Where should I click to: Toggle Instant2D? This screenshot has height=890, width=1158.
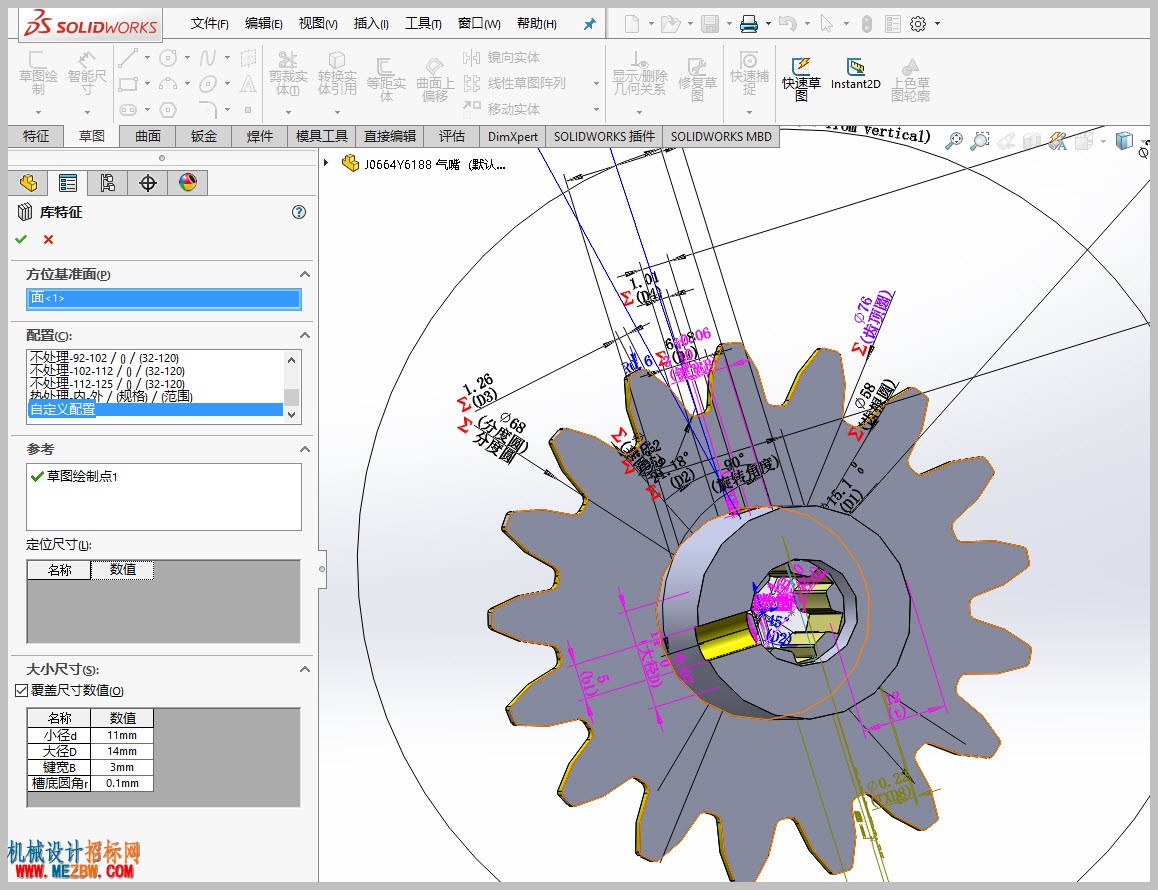(x=855, y=74)
